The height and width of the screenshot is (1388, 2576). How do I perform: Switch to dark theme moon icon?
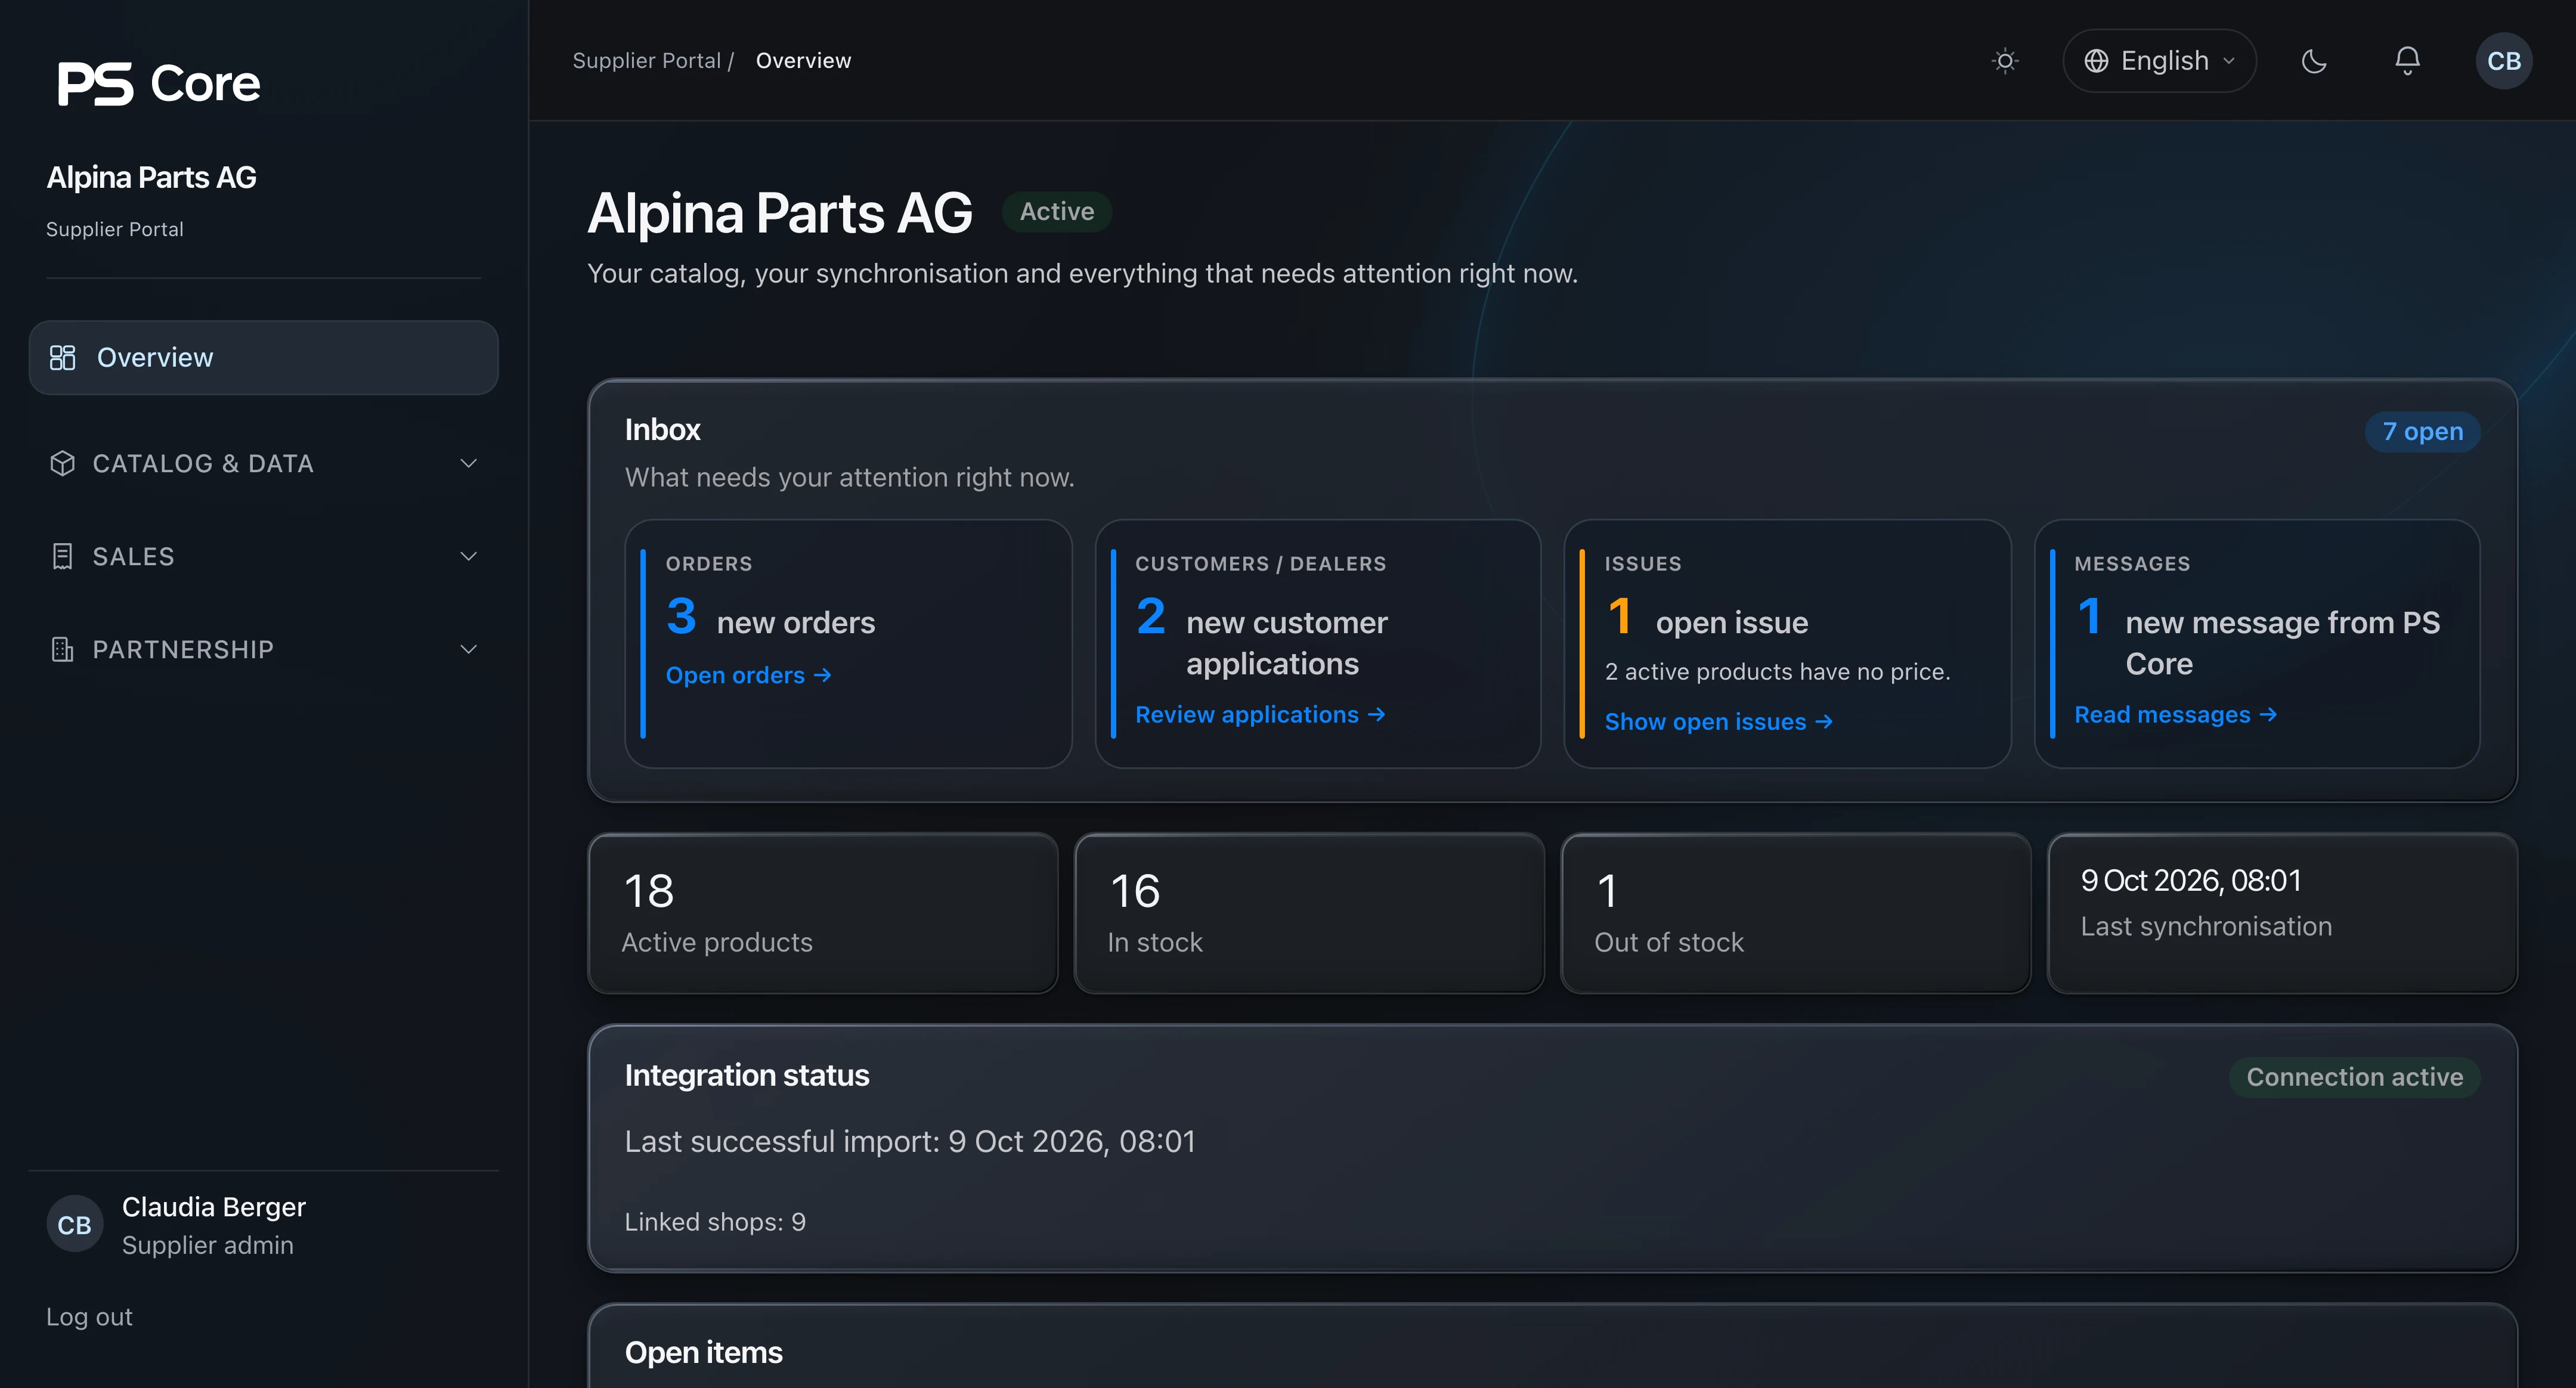2314,61
